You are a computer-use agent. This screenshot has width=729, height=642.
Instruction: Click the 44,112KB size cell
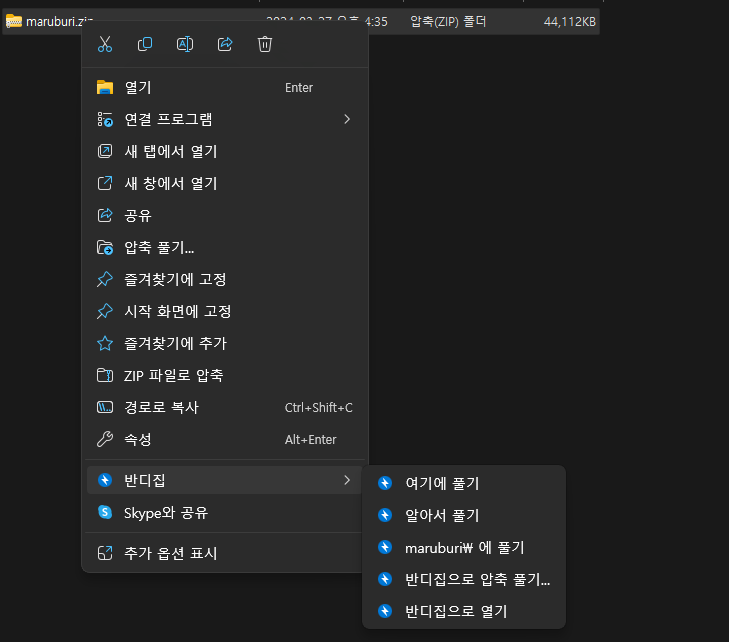570,21
